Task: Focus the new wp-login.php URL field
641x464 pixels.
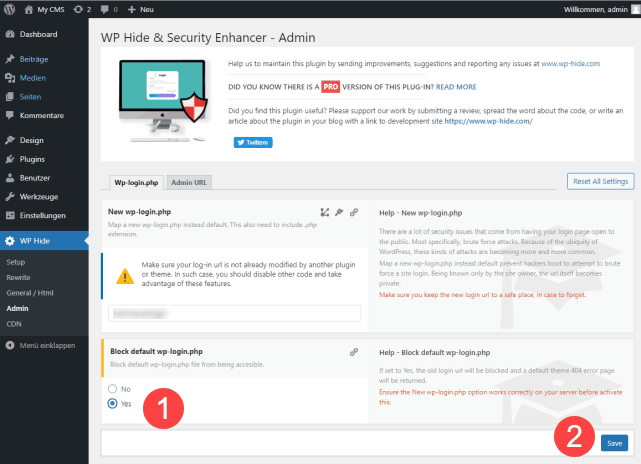Action: 235,314
